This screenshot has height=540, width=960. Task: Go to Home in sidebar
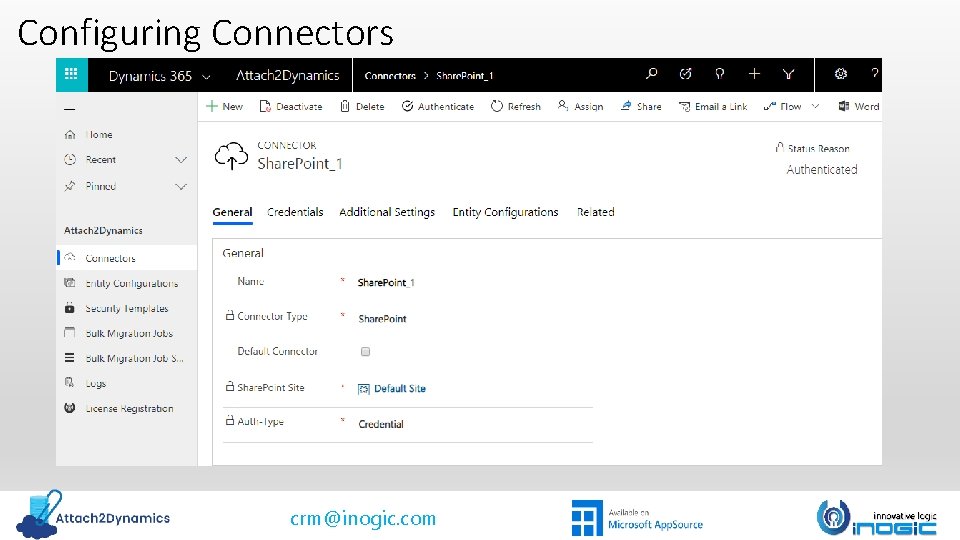coord(99,135)
